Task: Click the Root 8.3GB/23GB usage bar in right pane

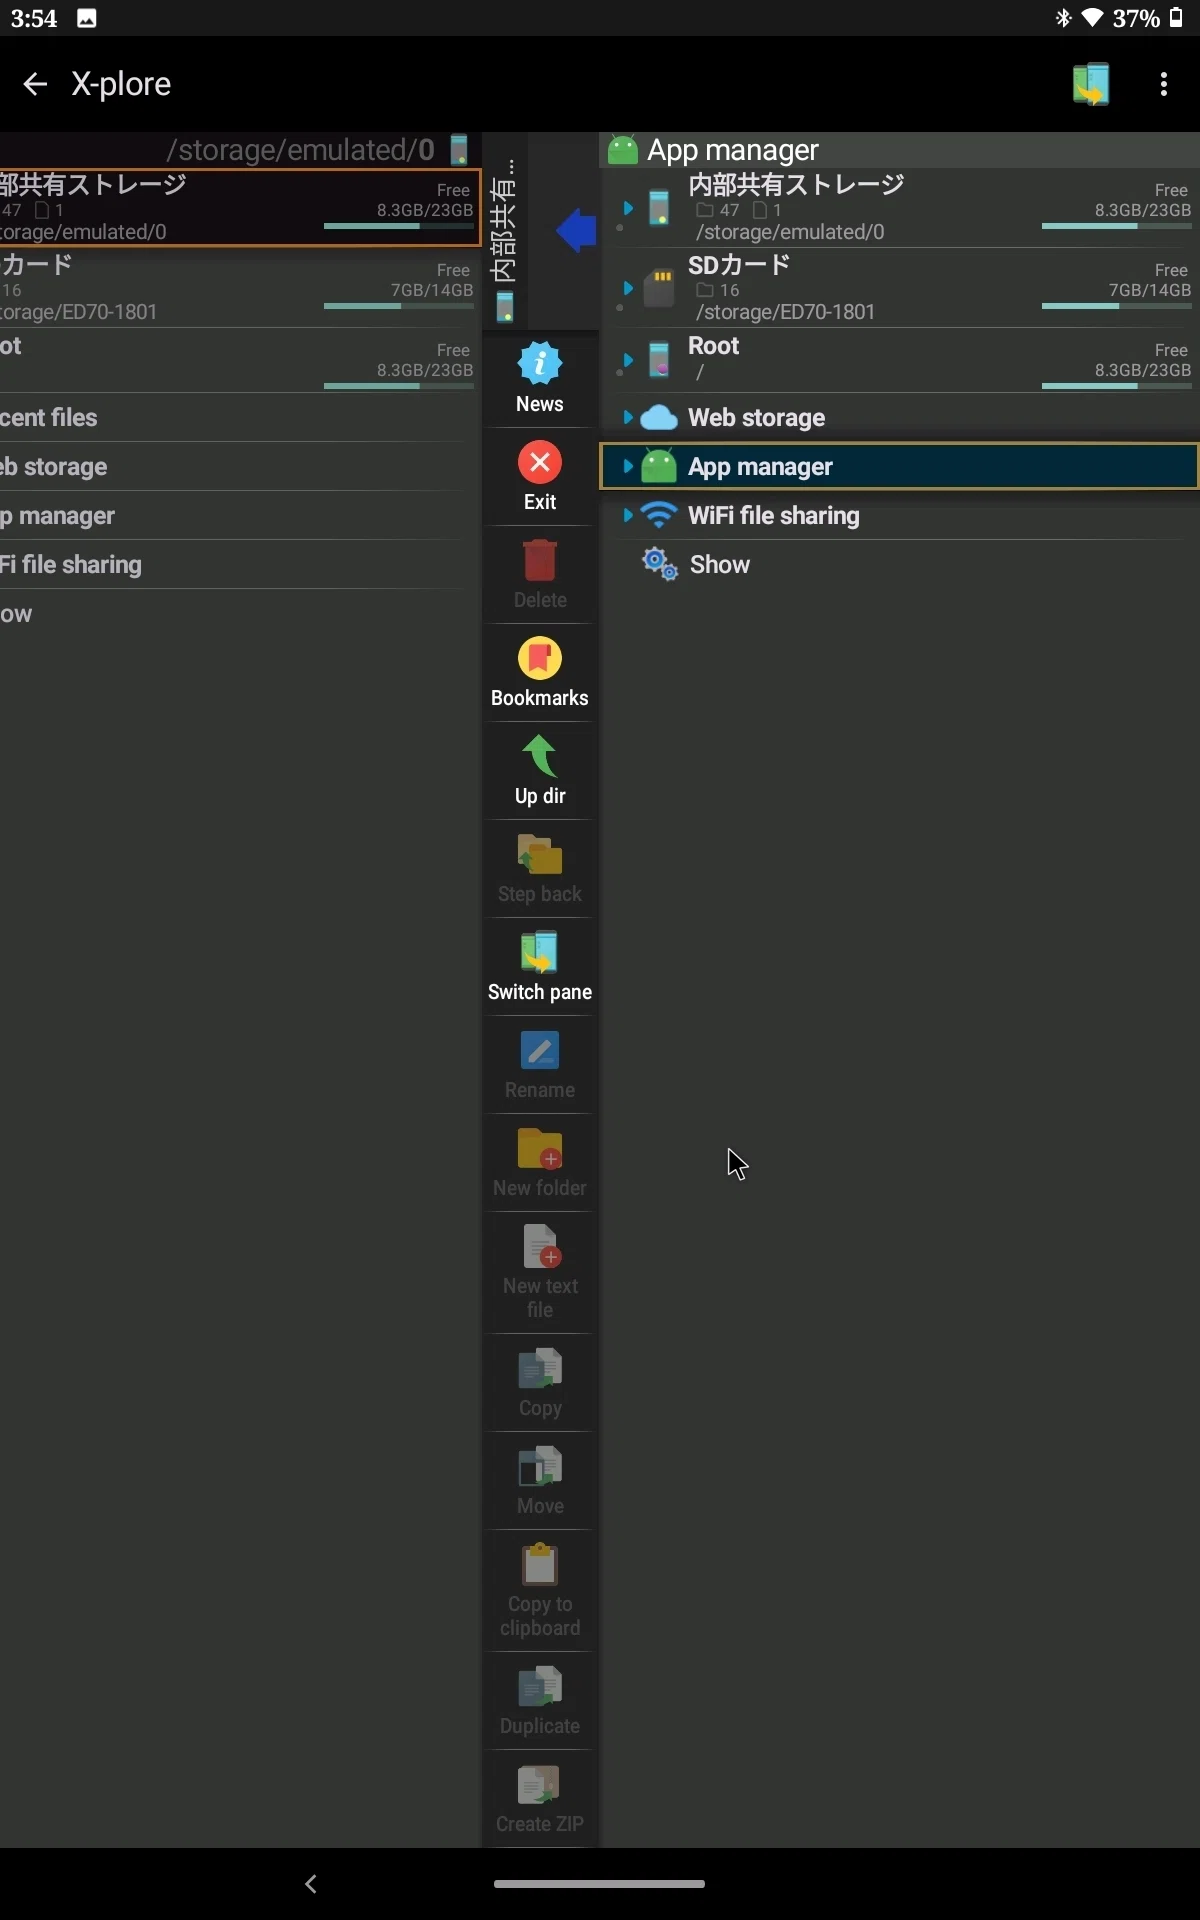Action: pyautogui.click(x=1116, y=386)
